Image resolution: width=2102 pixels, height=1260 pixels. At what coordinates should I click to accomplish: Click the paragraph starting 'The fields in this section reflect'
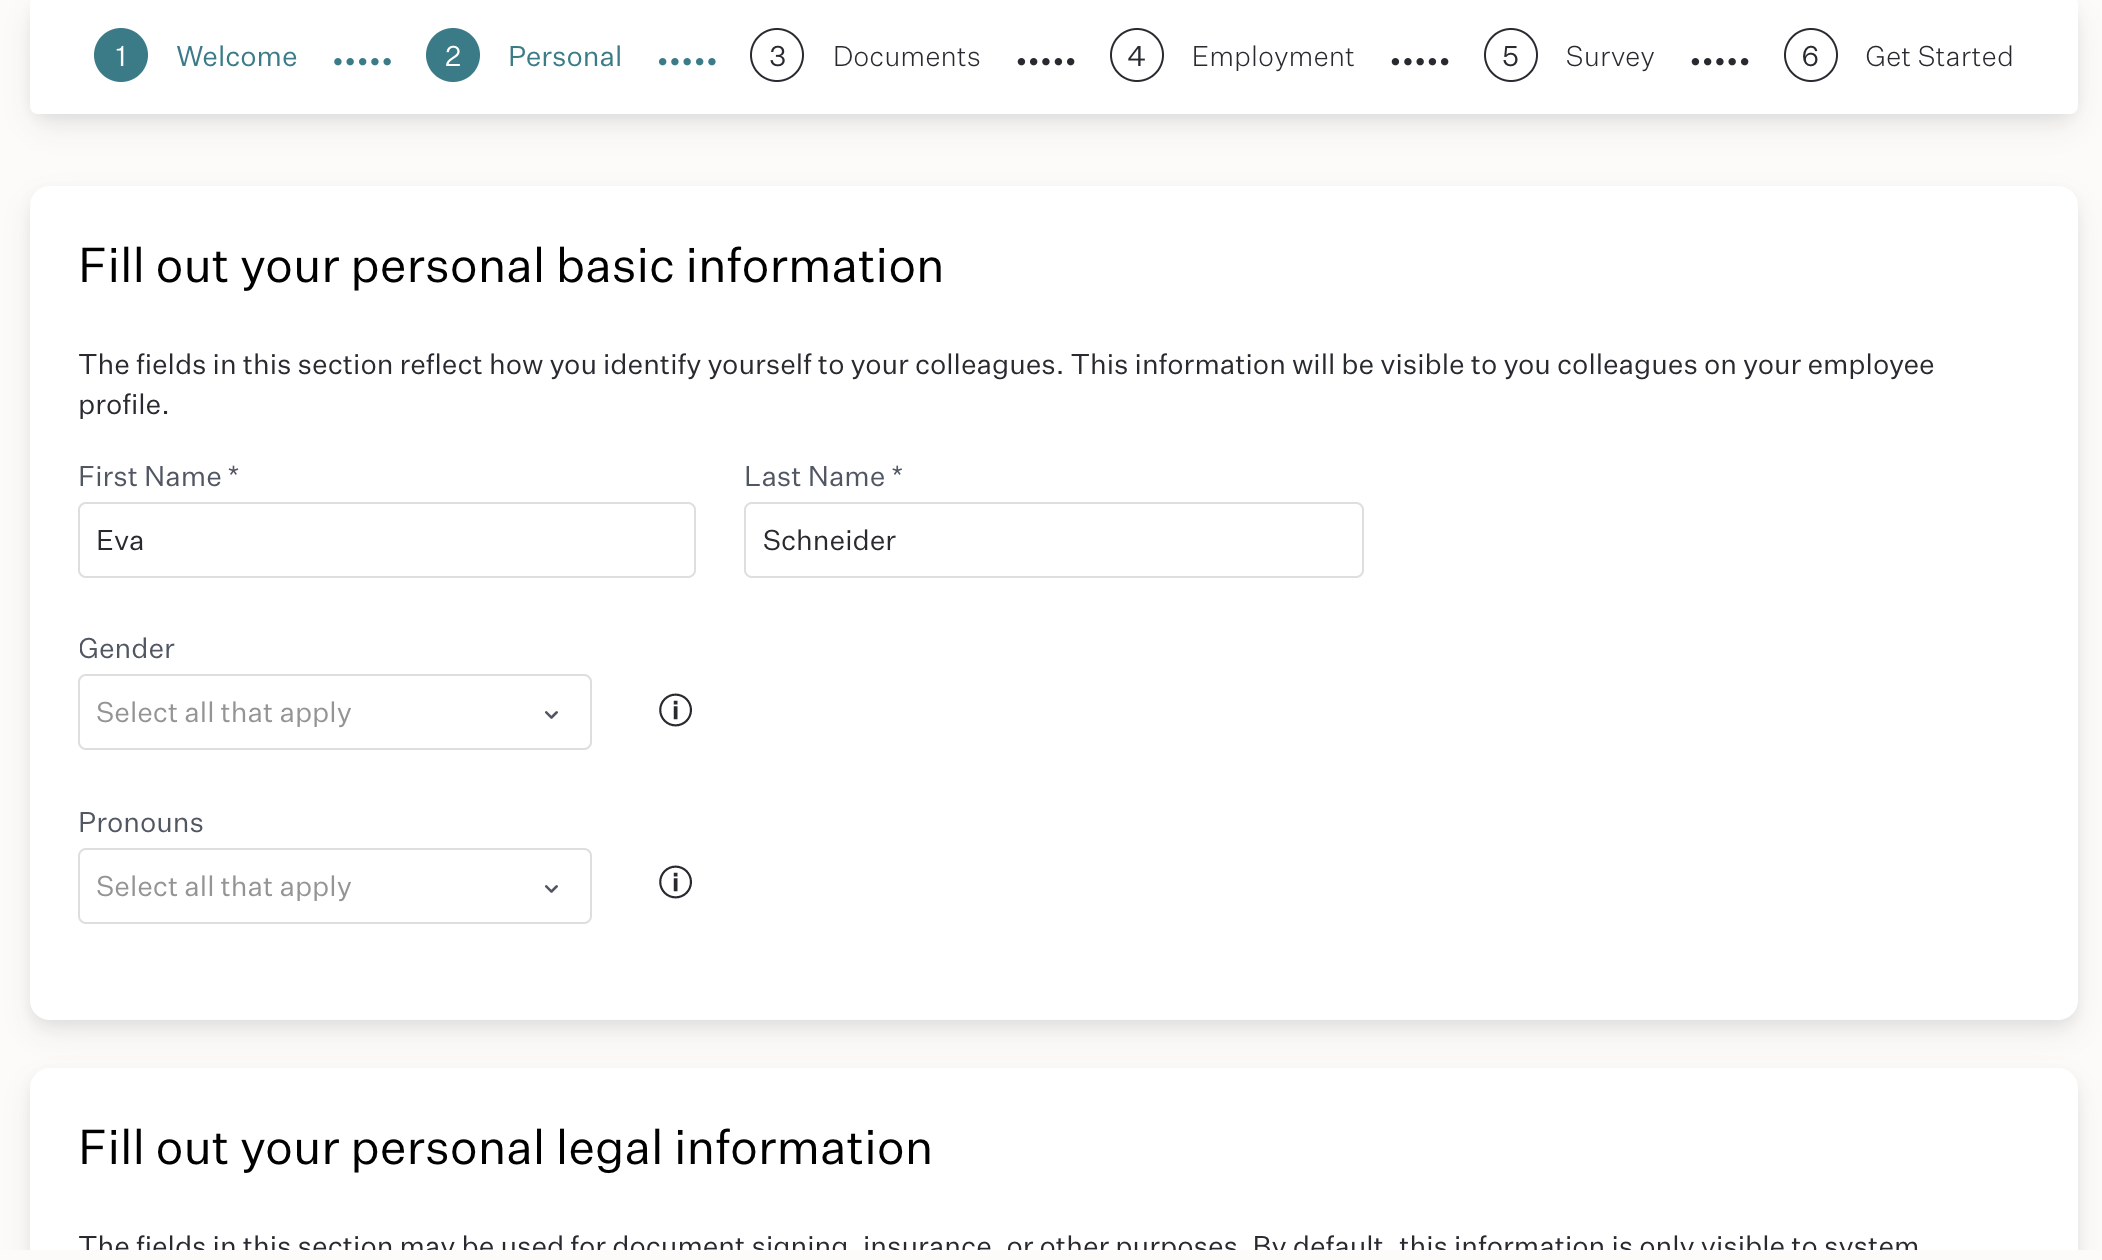click(x=1006, y=384)
